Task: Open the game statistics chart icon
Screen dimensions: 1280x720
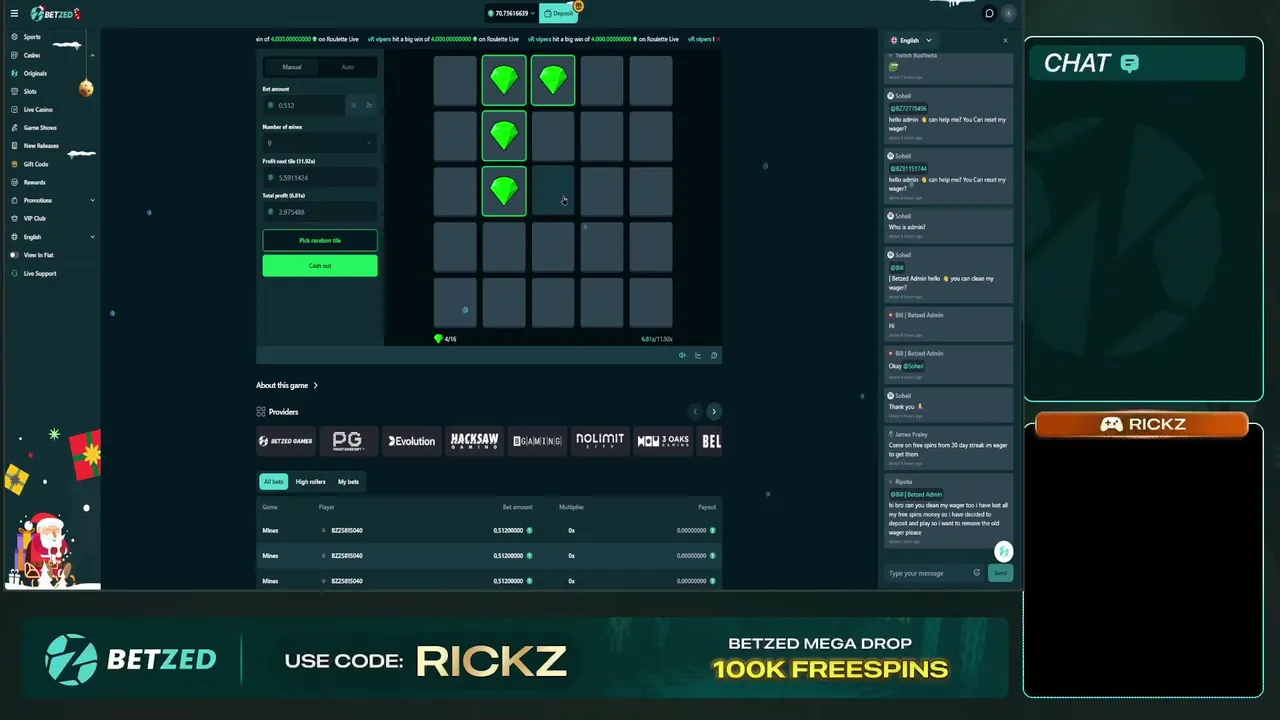Action: coord(698,355)
